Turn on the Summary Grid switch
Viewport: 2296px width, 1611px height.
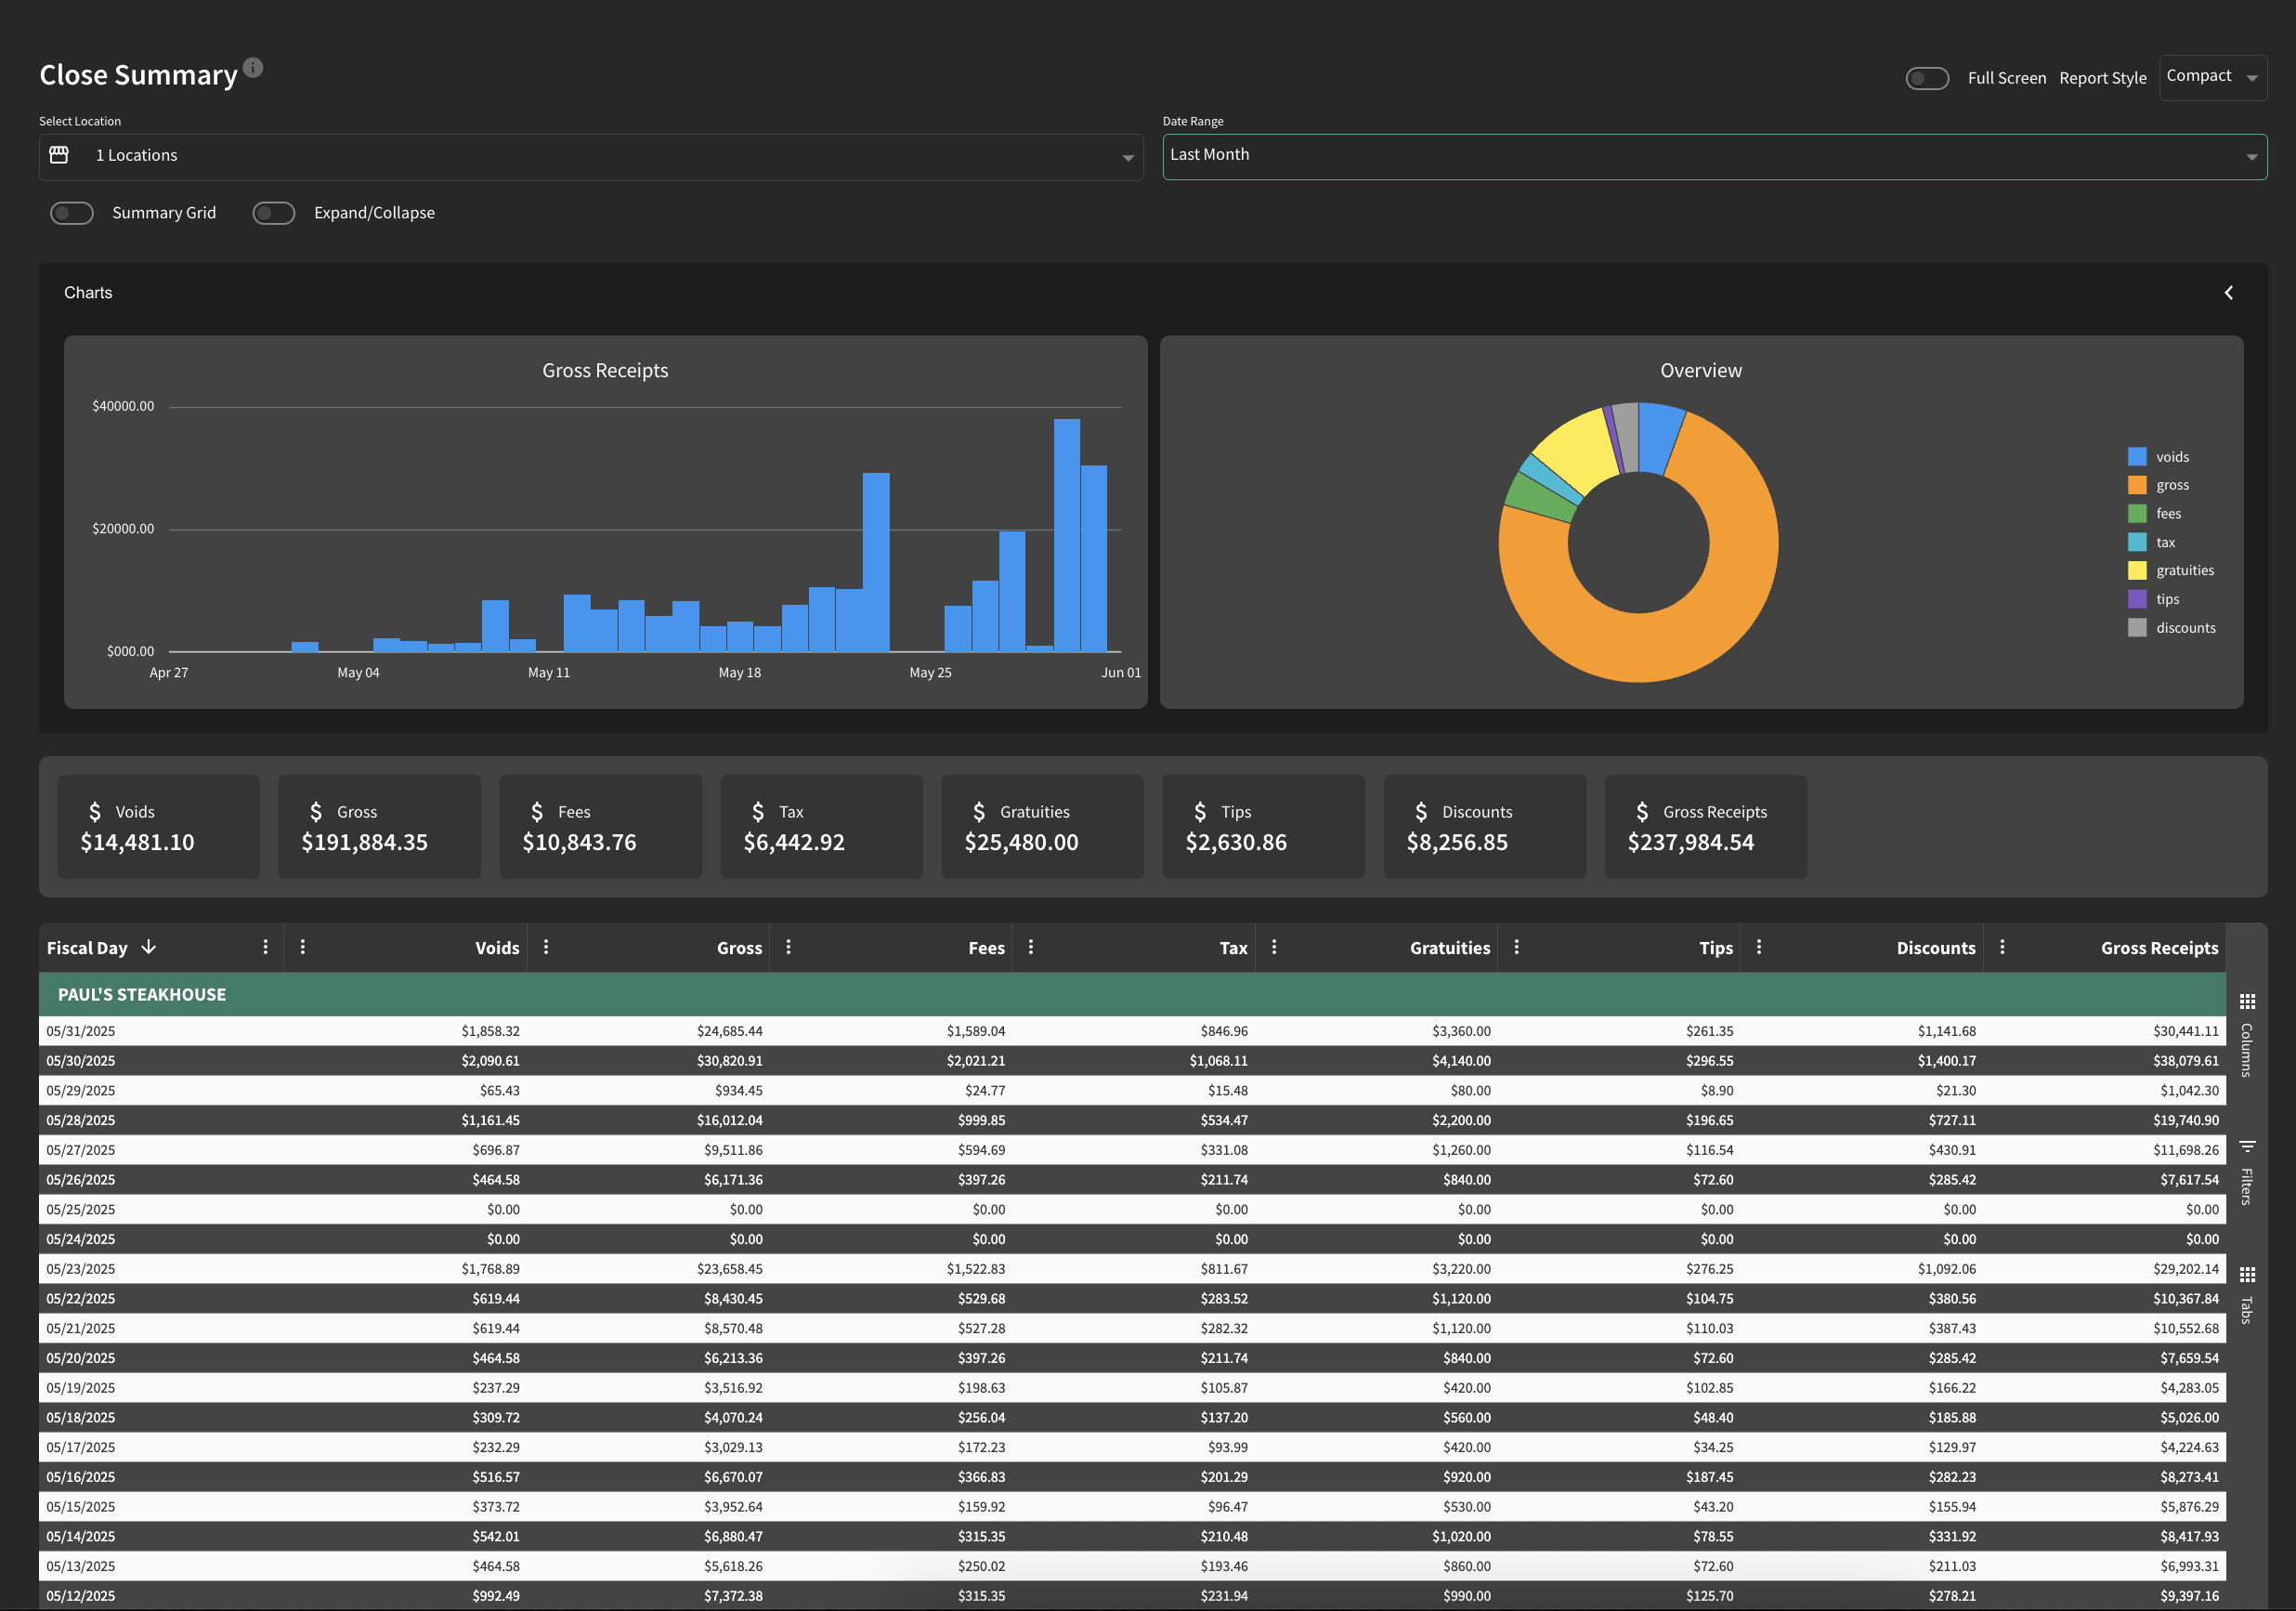[72, 213]
